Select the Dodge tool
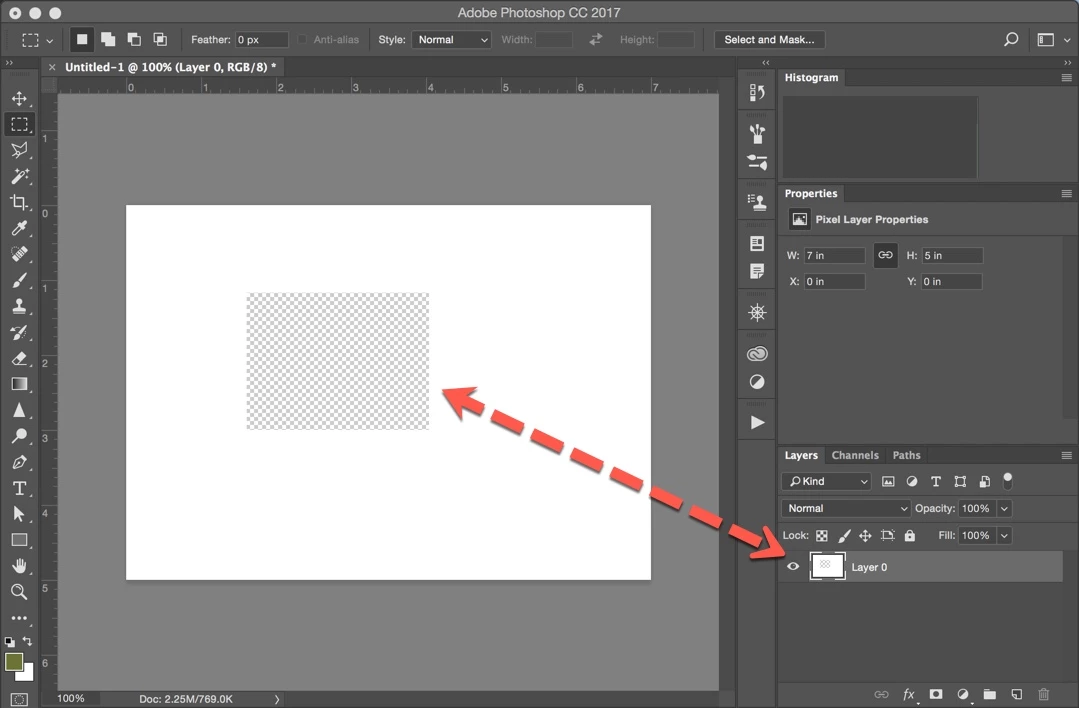Screen dimensions: 1079x708 [x=19, y=436]
